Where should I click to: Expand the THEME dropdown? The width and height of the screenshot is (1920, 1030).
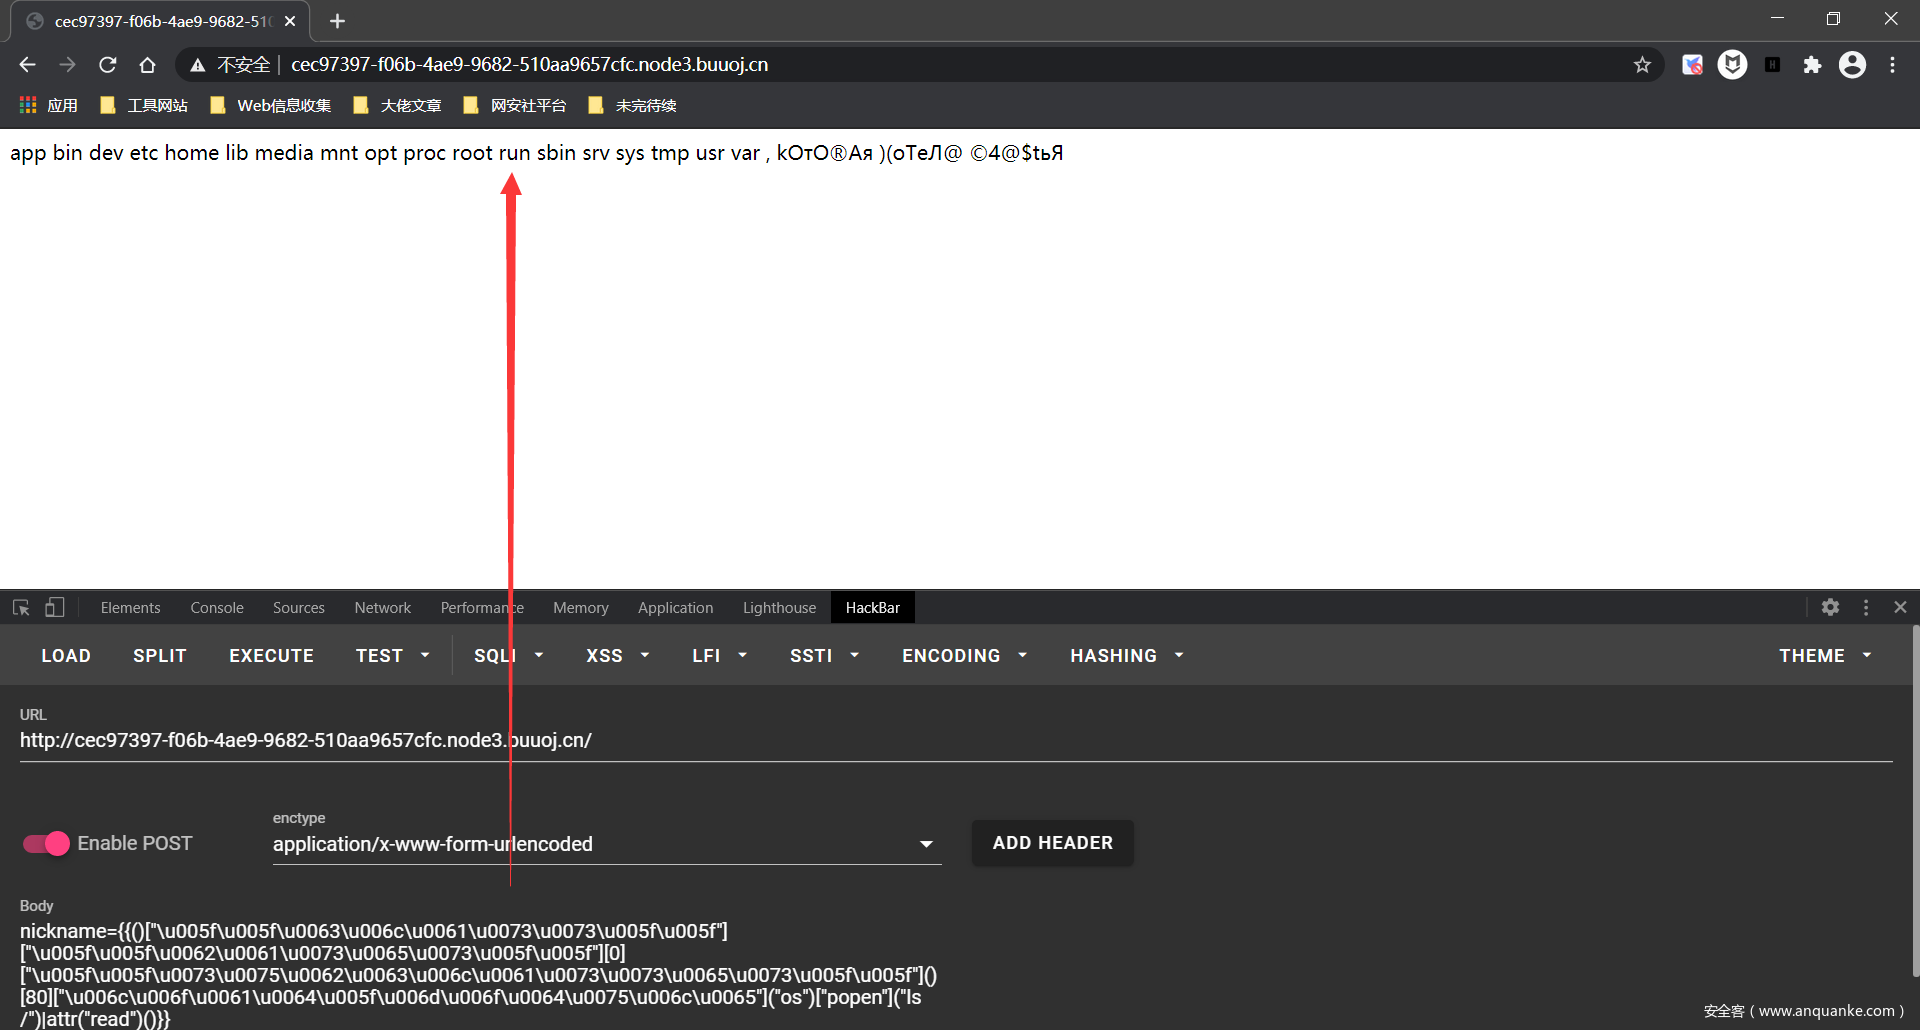[1824, 655]
